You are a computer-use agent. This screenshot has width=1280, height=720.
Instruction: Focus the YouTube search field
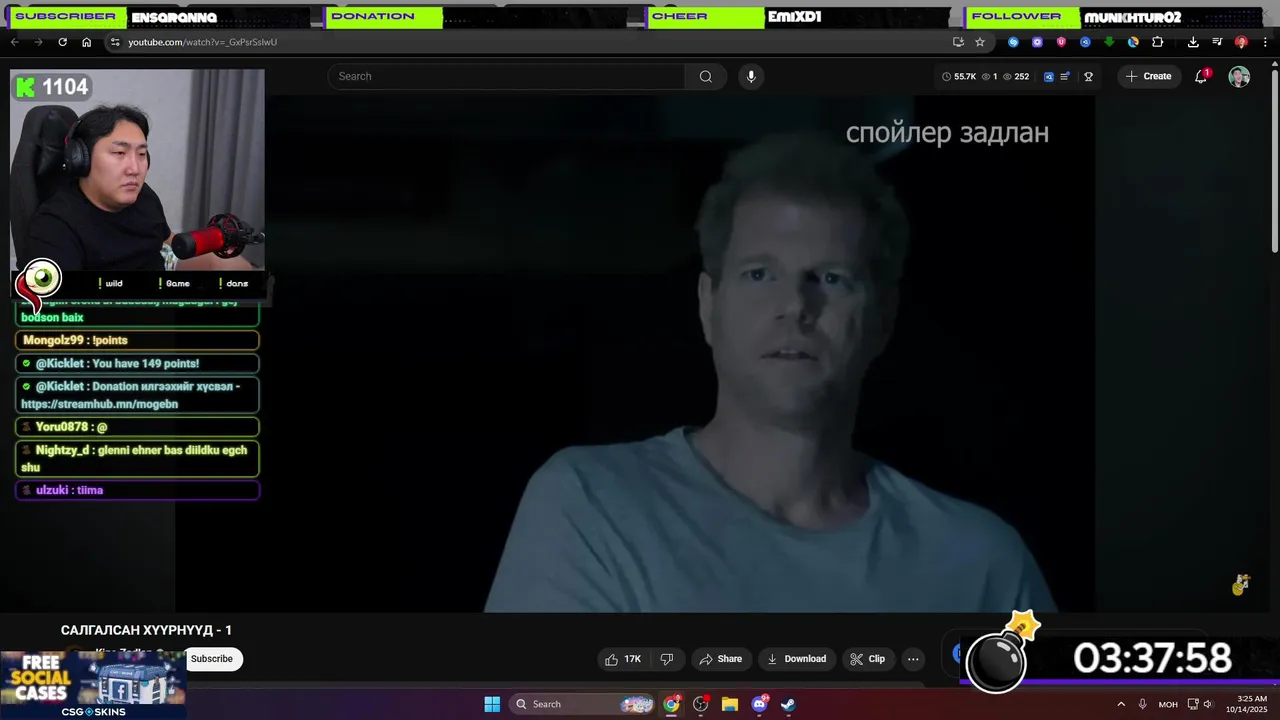pyautogui.click(x=507, y=76)
